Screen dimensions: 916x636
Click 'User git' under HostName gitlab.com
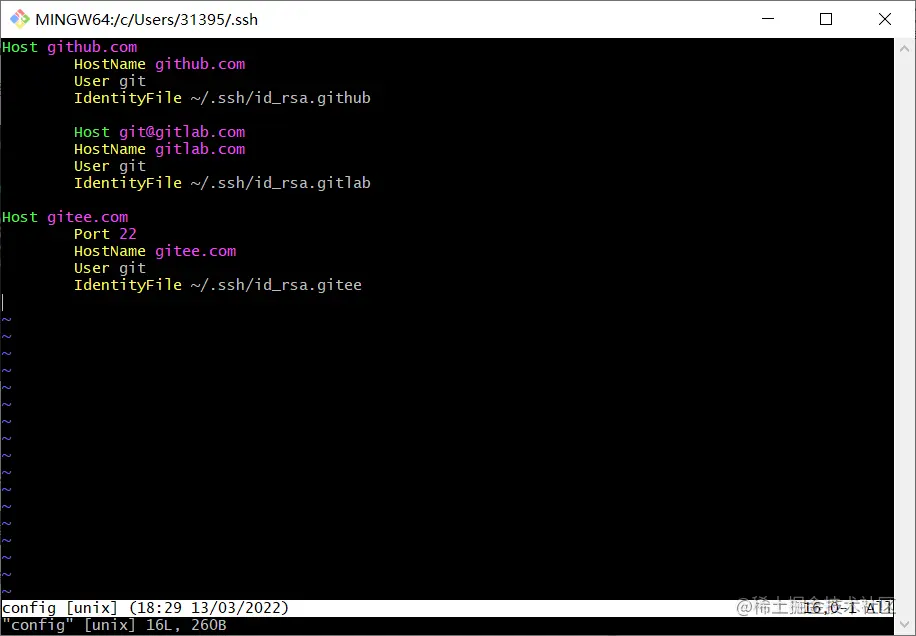pyautogui.click(x=110, y=166)
